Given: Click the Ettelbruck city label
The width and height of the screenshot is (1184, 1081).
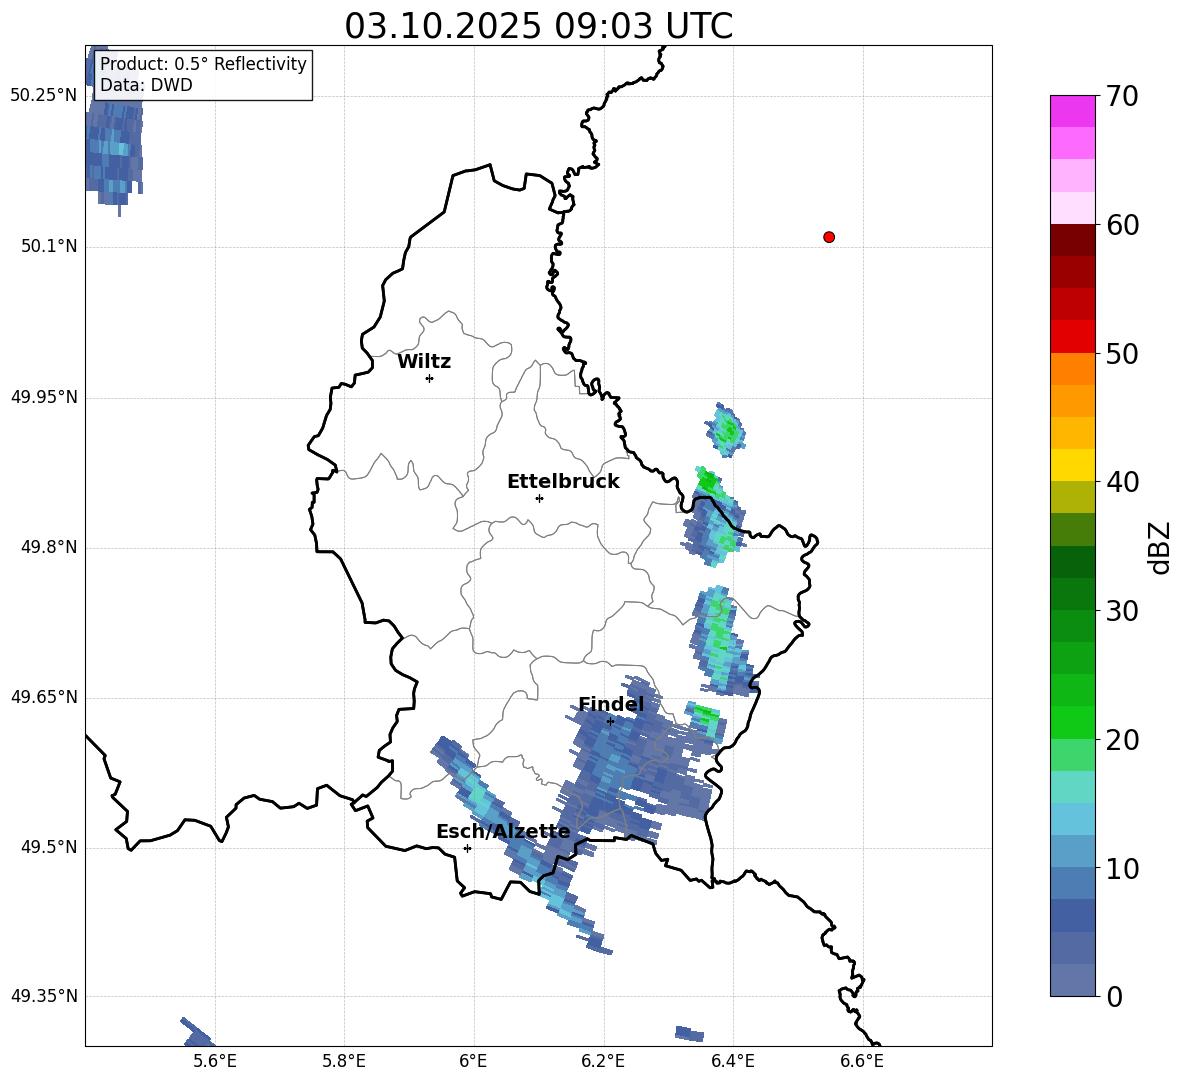Looking at the screenshot, I should (x=563, y=482).
